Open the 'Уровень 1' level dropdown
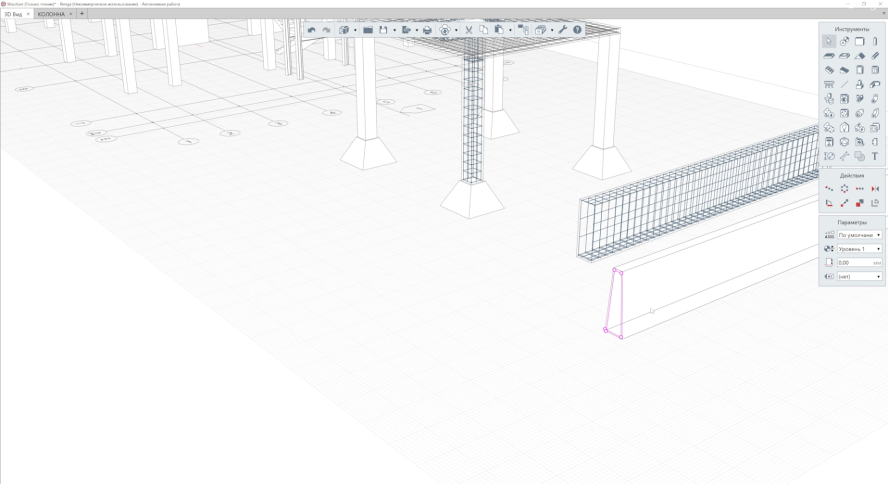 (x=859, y=249)
